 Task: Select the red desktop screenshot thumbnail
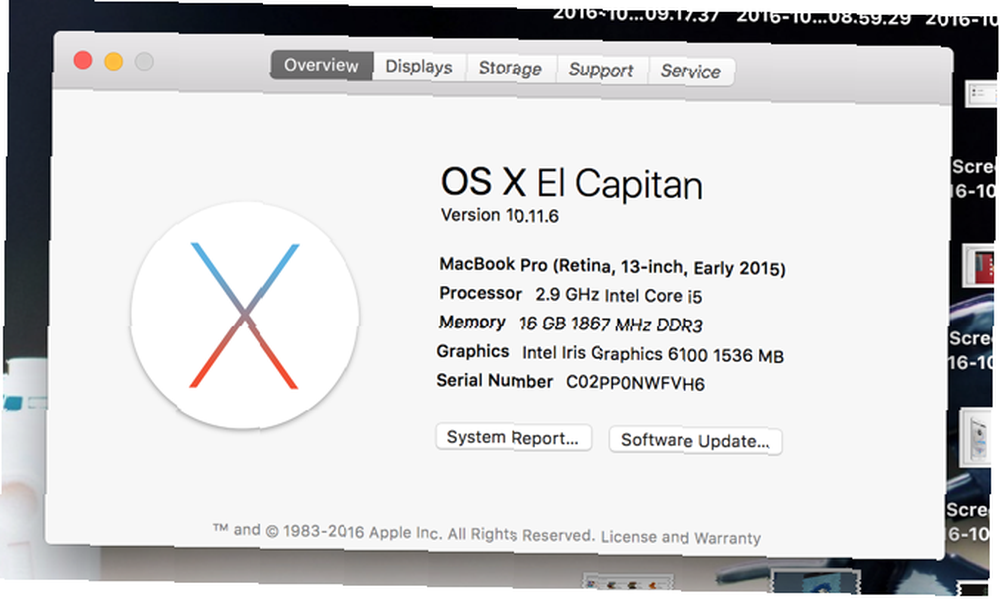tap(980, 266)
